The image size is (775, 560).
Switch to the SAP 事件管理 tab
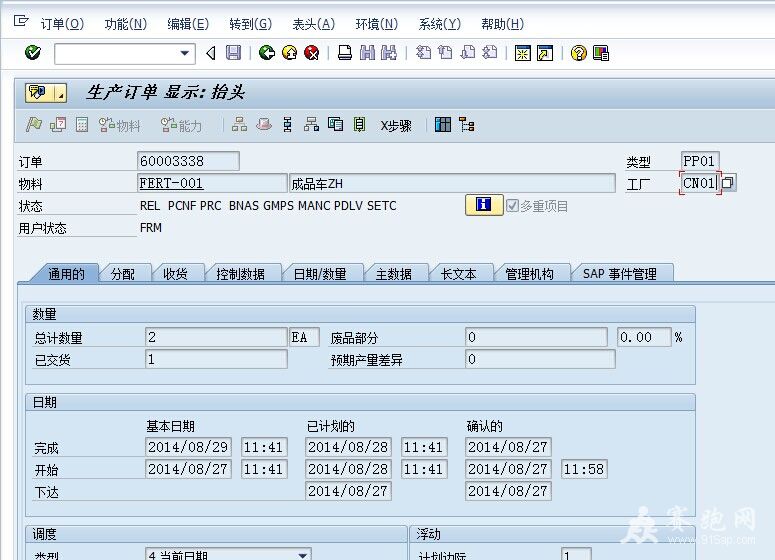pos(620,274)
